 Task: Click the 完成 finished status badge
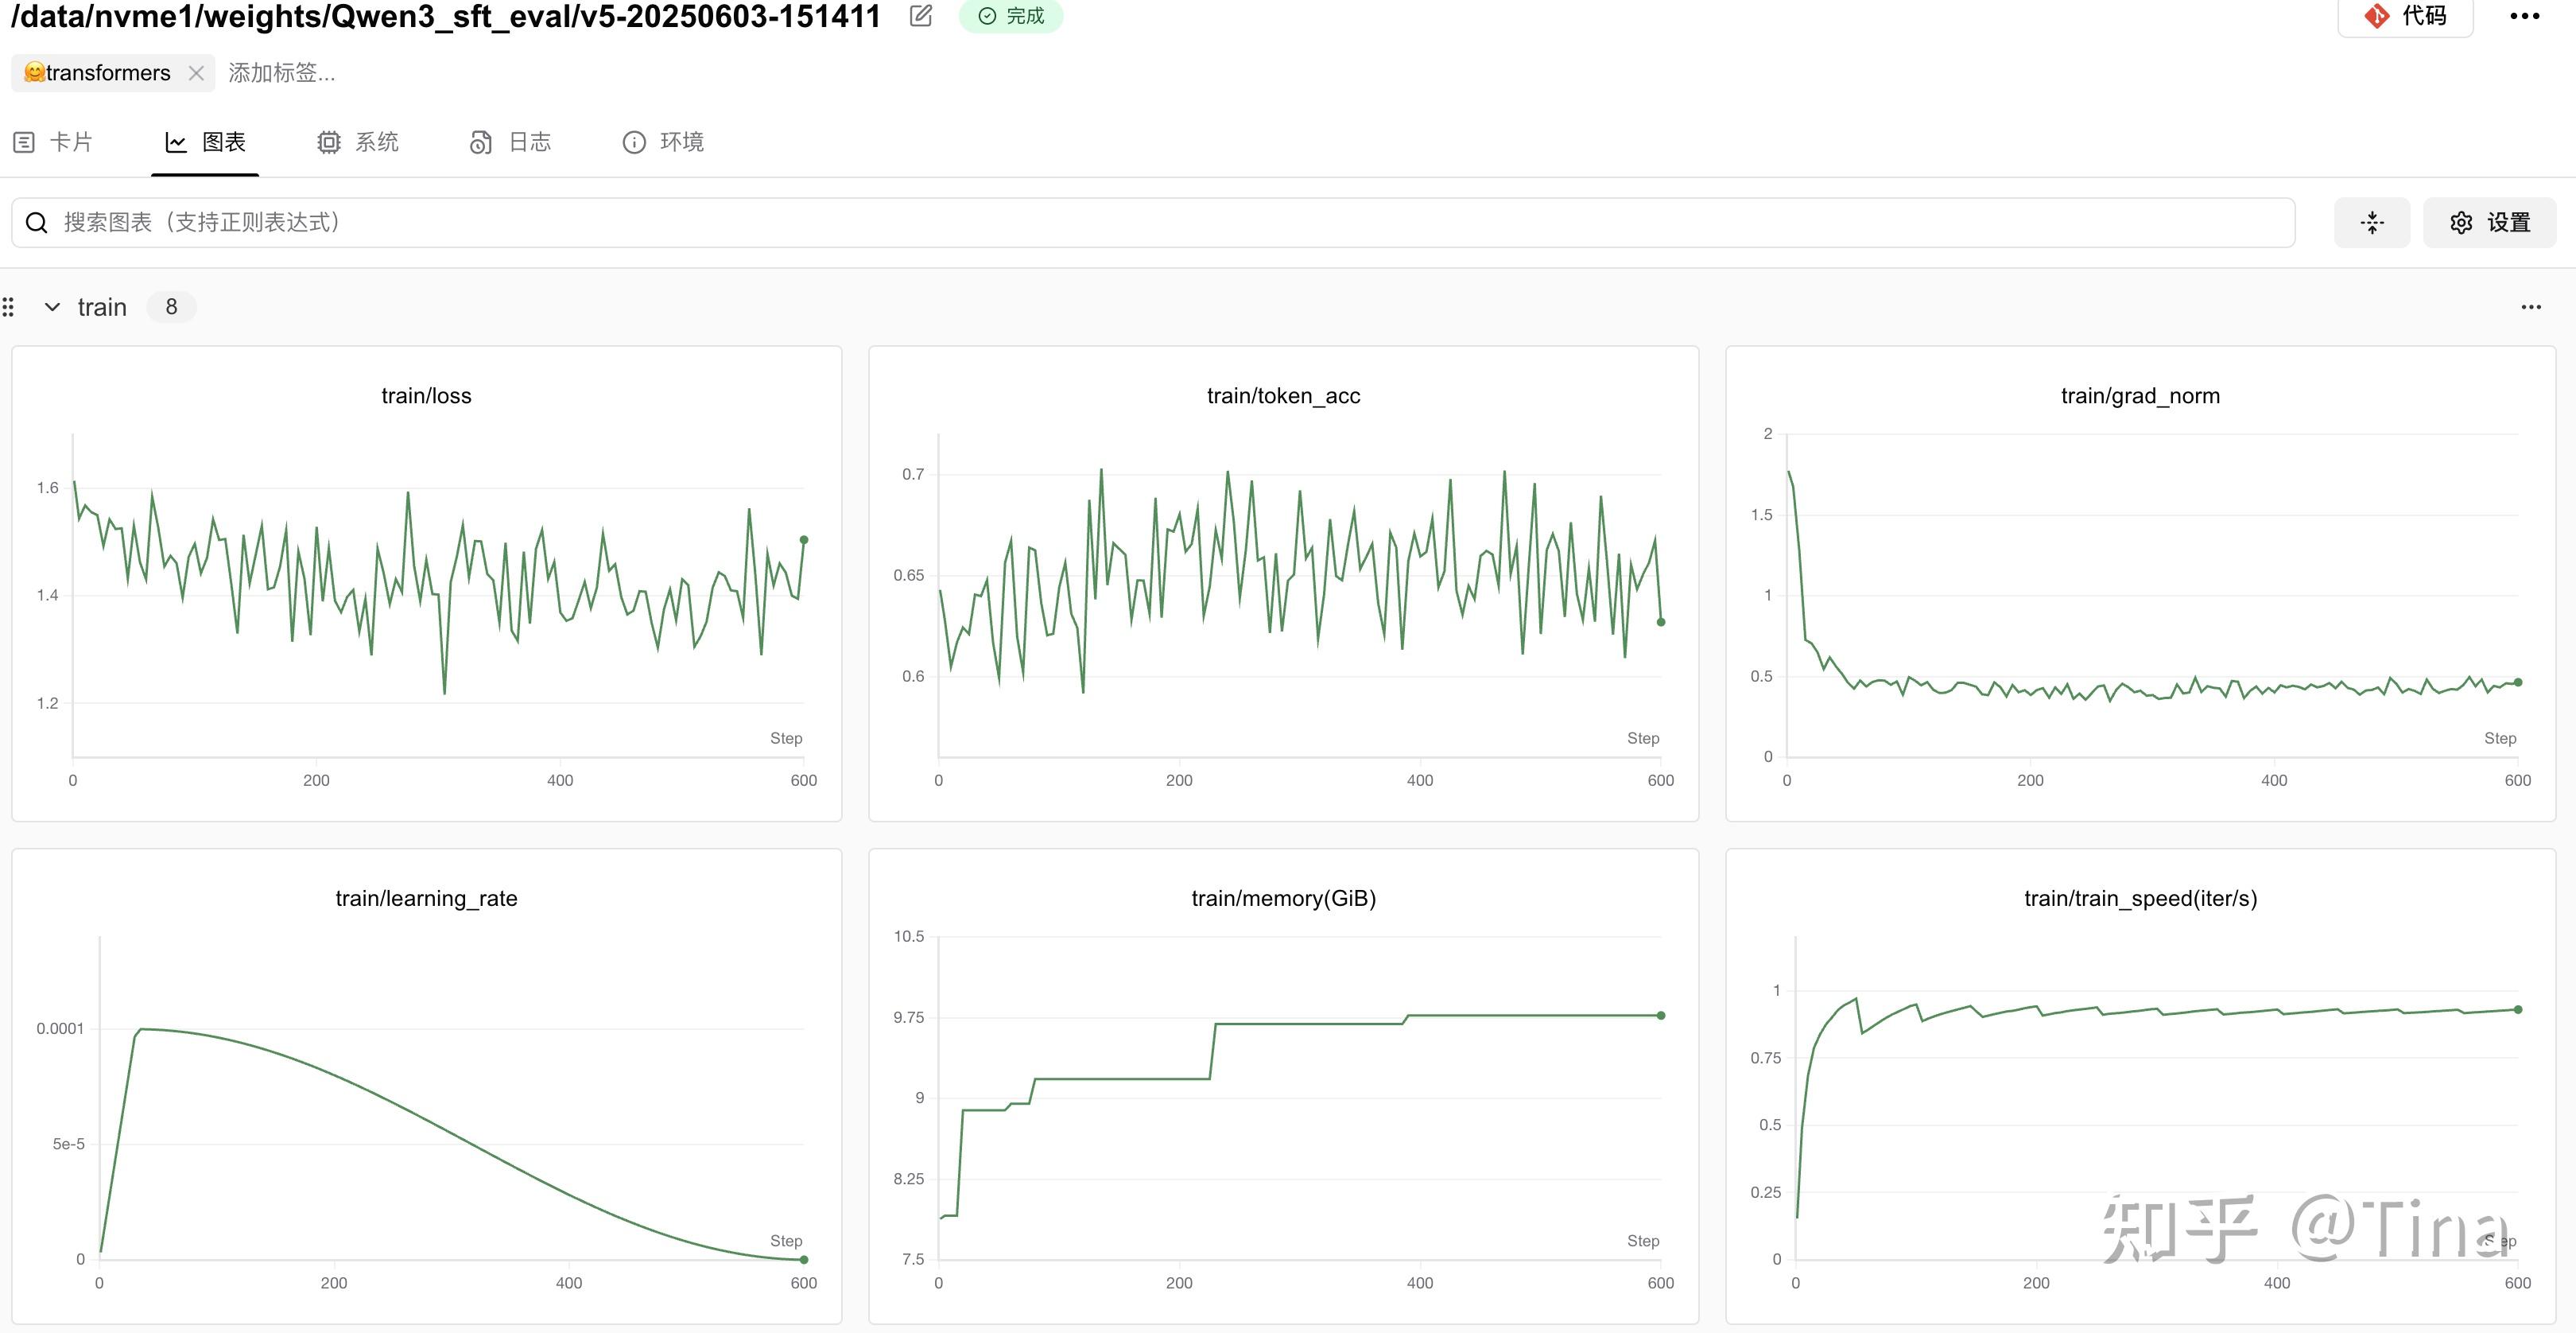pyautogui.click(x=1011, y=15)
